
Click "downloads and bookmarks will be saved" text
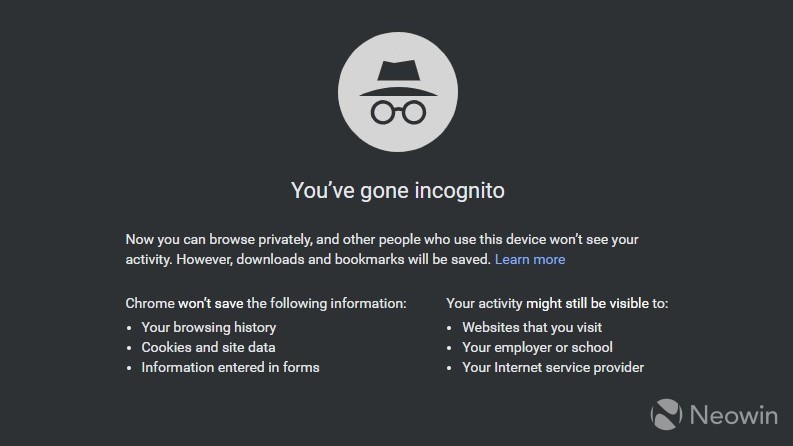[364, 259]
